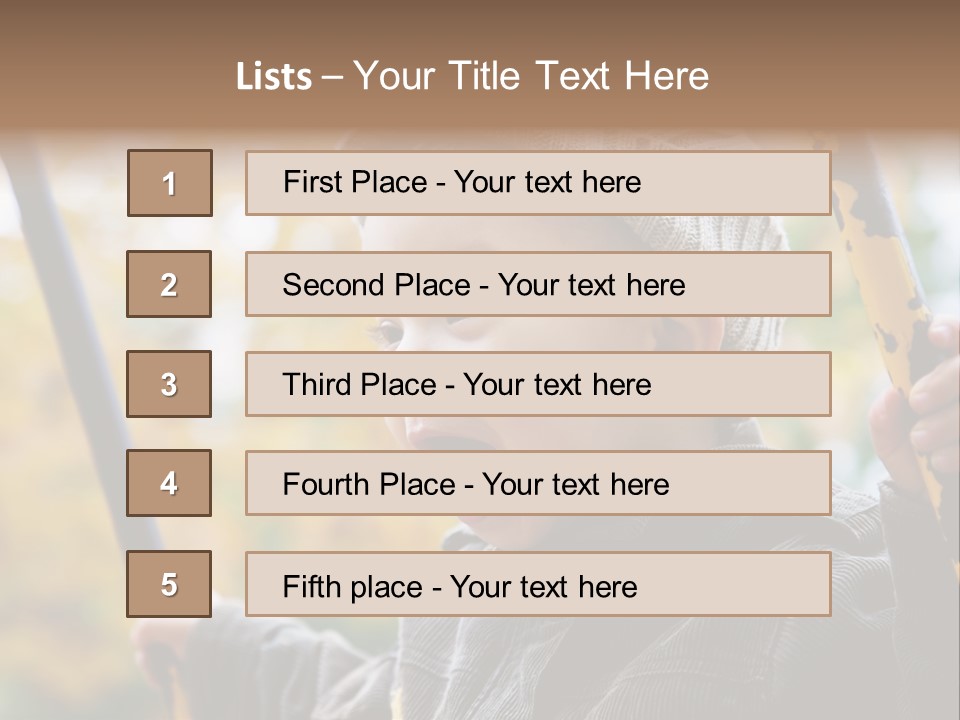Select the number 2 box
This screenshot has width=960, height=720.
tap(169, 284)
